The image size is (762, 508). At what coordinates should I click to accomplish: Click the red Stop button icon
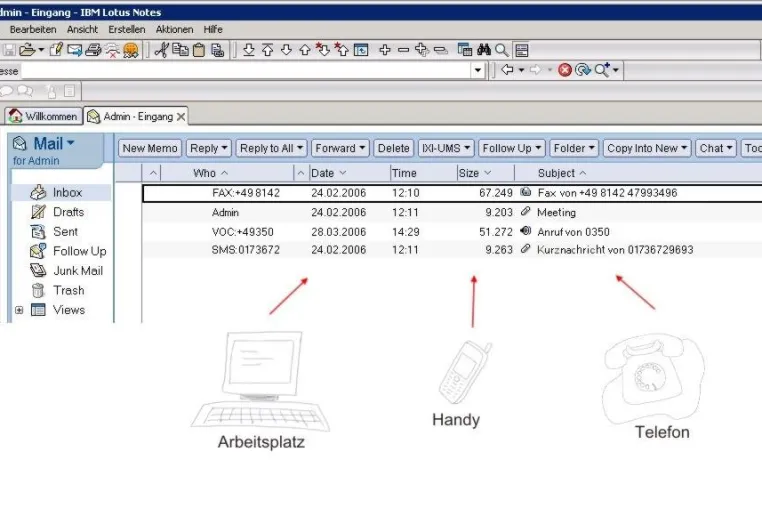[x=565, y=70]
